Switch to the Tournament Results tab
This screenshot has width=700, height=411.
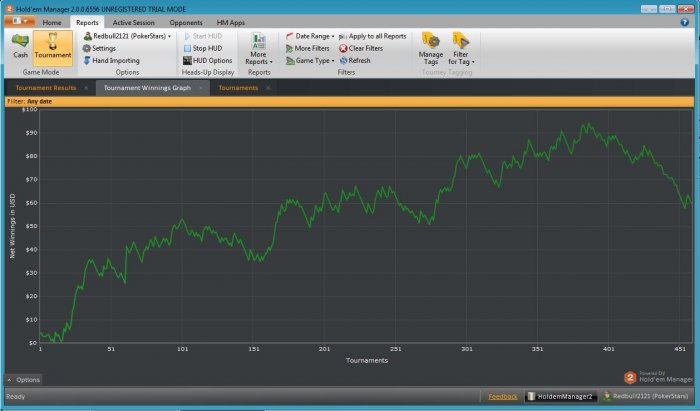click(x=46, y=88)
